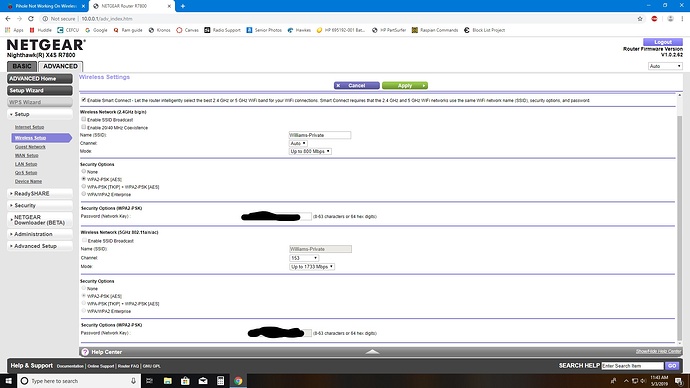Open the Chrome profile avatar
Screen dimensions: 690x388
click(670, 18)
